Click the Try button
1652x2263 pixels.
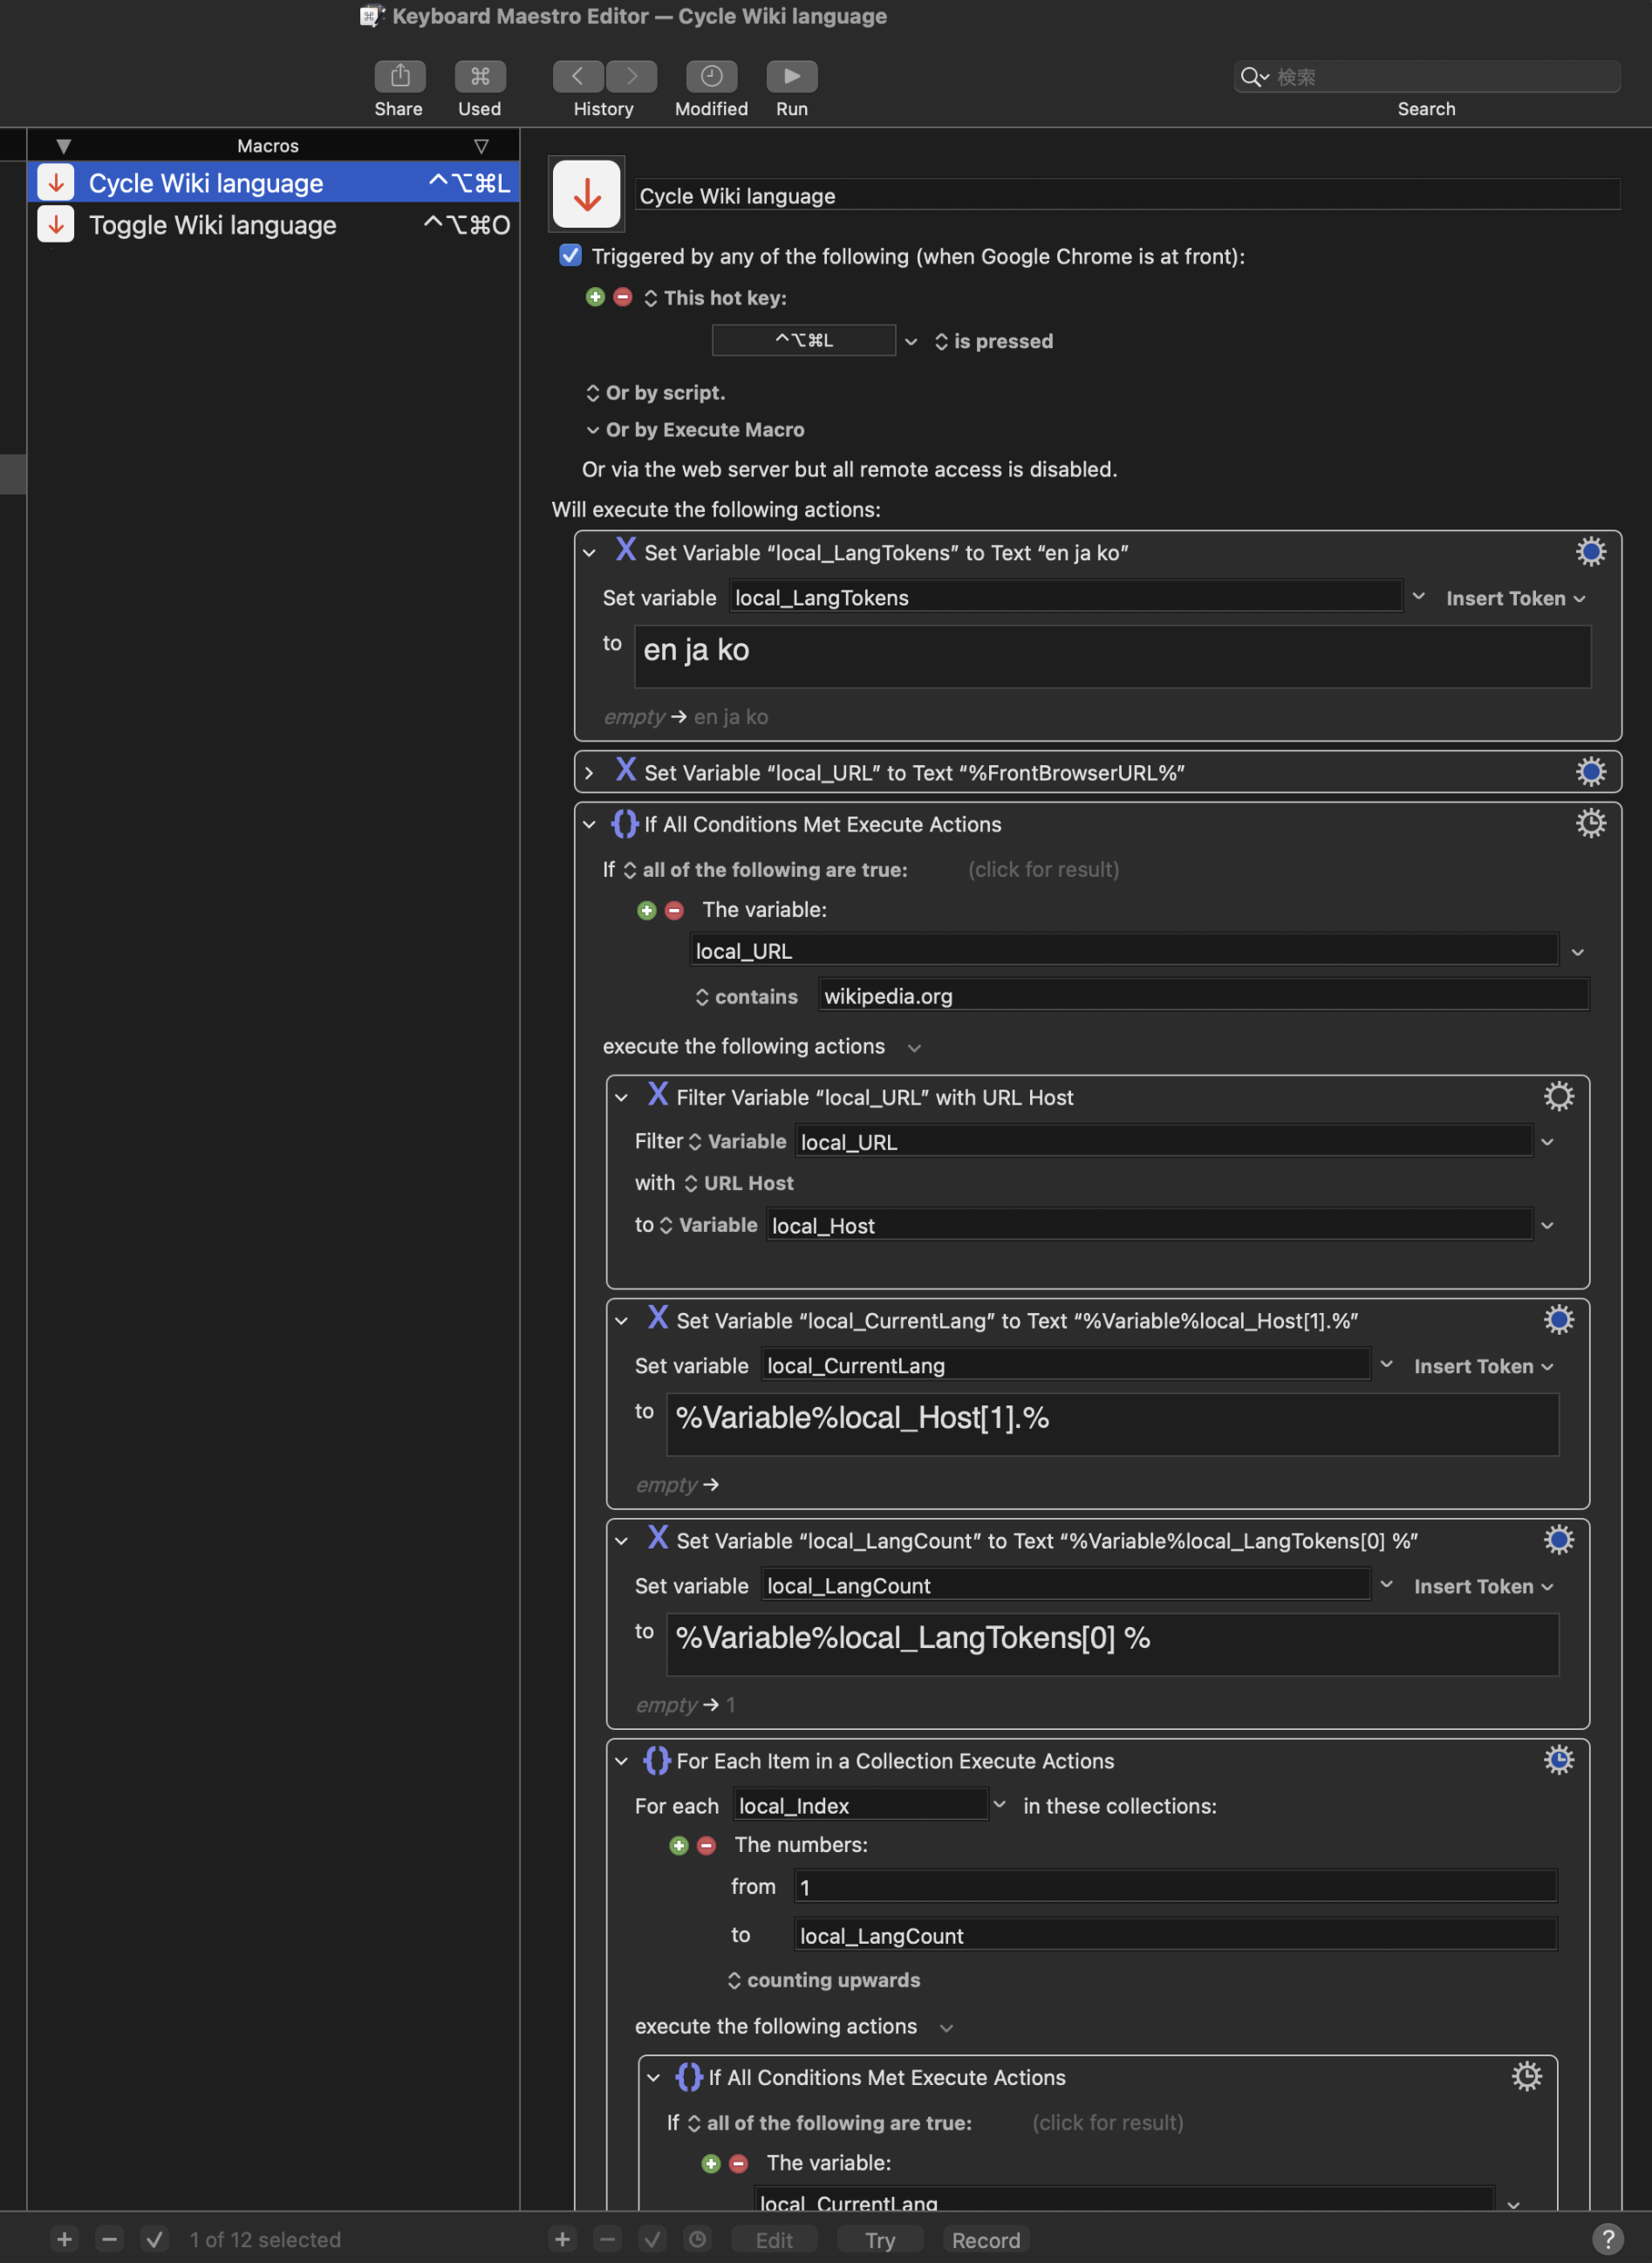click(880, 2240)
